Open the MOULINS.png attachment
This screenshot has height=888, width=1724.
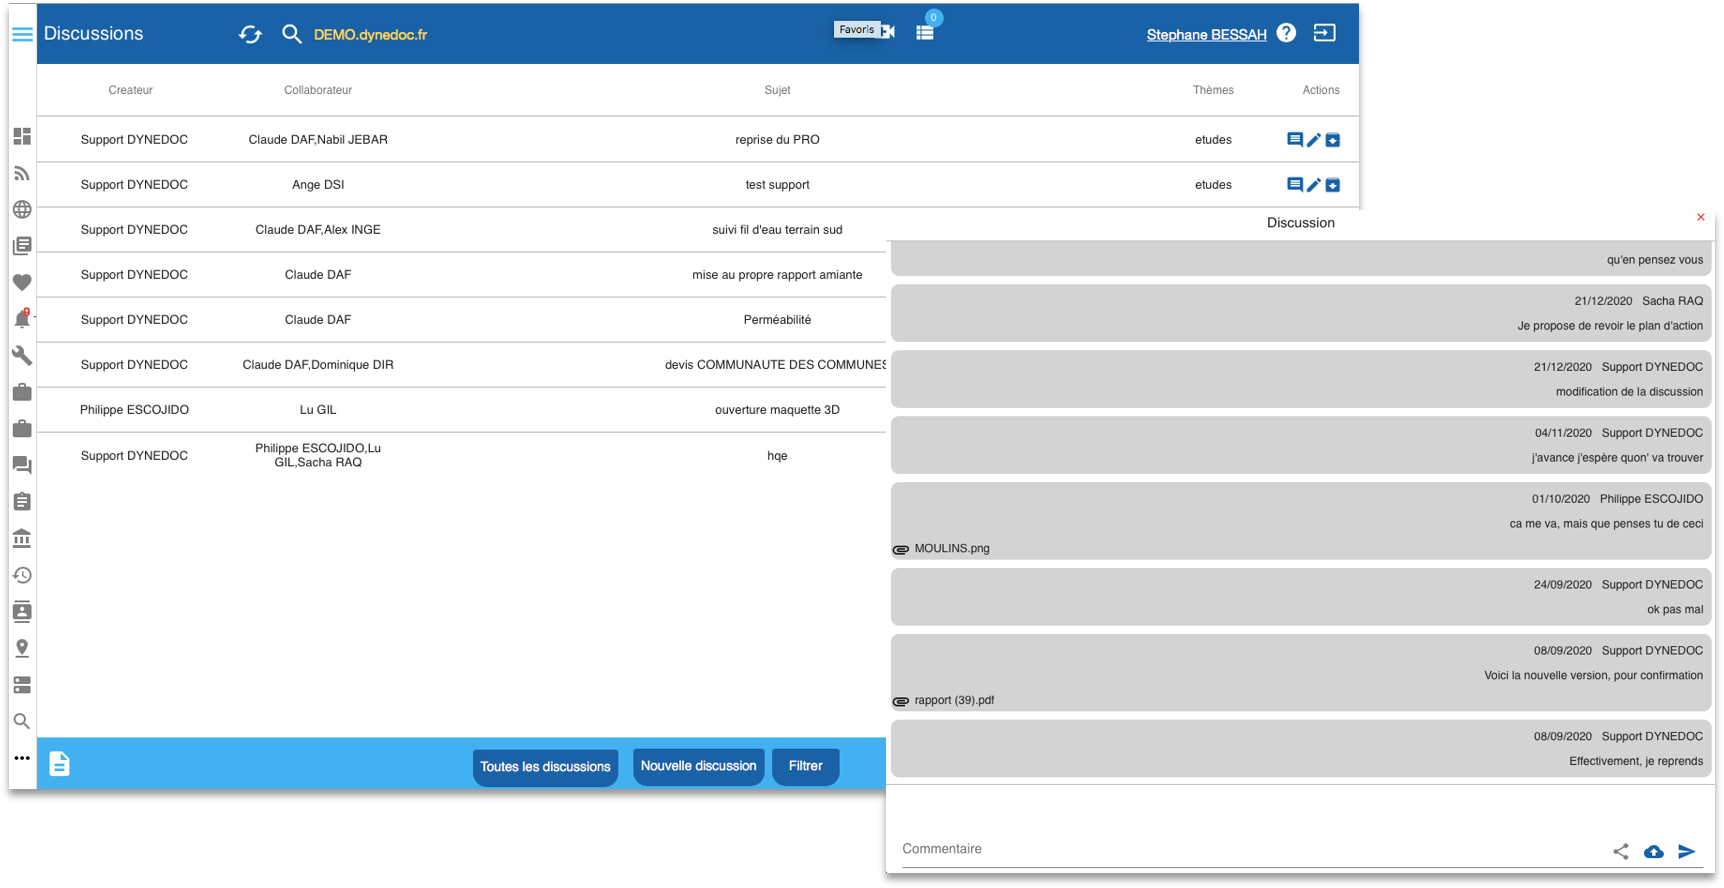[x=951, y=548]
